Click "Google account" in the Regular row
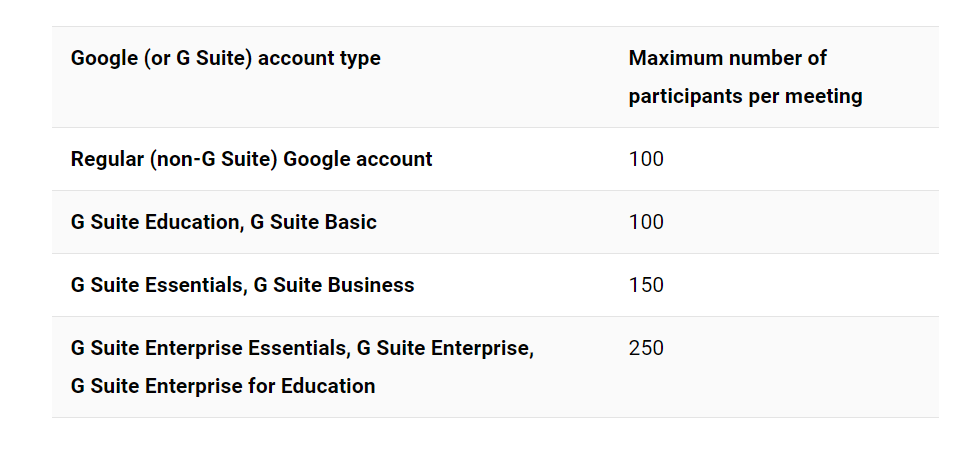Viewport: 976px width, 468px height. [358, 159]
